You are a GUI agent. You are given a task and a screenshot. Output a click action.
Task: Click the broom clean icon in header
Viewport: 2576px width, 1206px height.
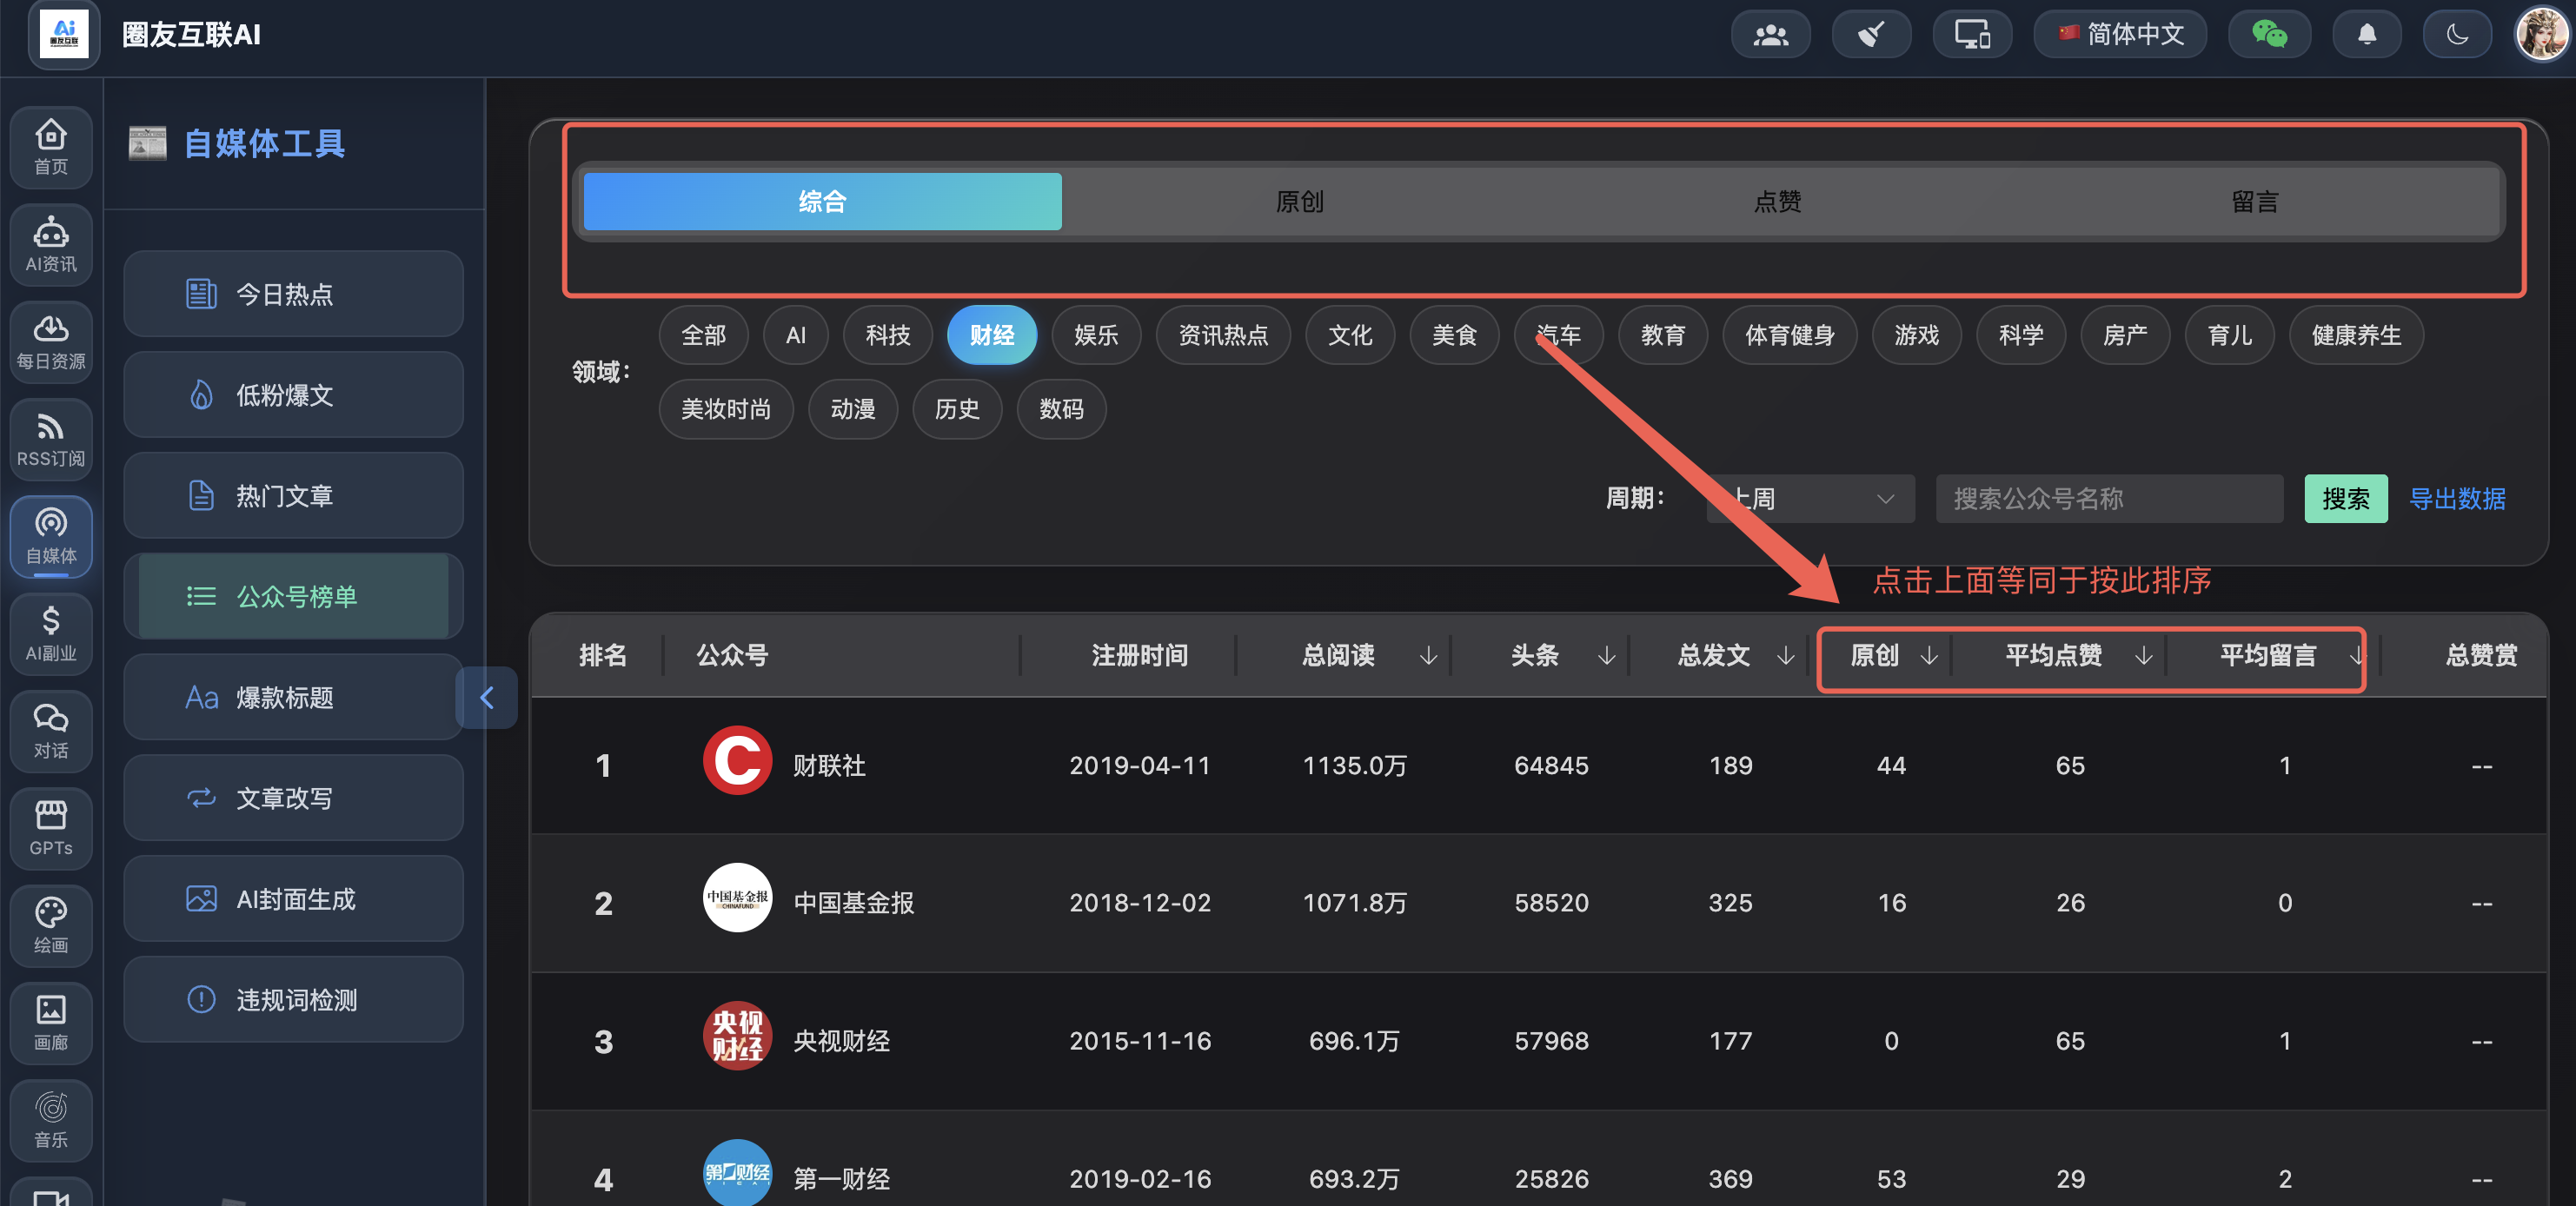1871,35
